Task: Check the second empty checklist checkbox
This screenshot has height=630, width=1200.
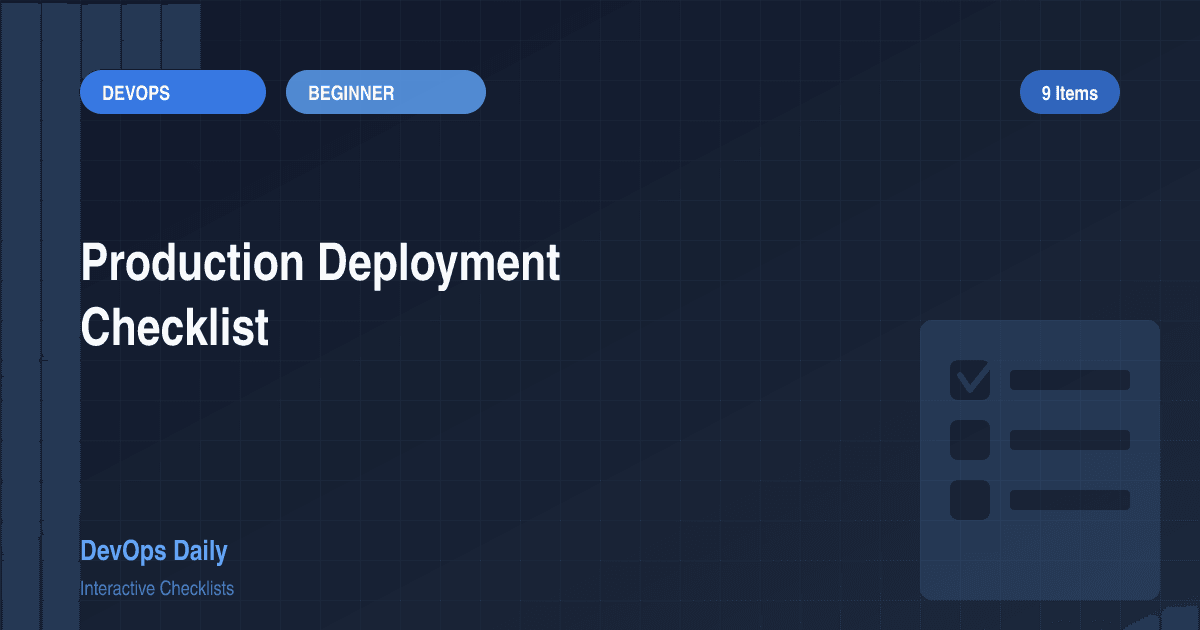Action: pyautogui.click(x=968, y=440)
